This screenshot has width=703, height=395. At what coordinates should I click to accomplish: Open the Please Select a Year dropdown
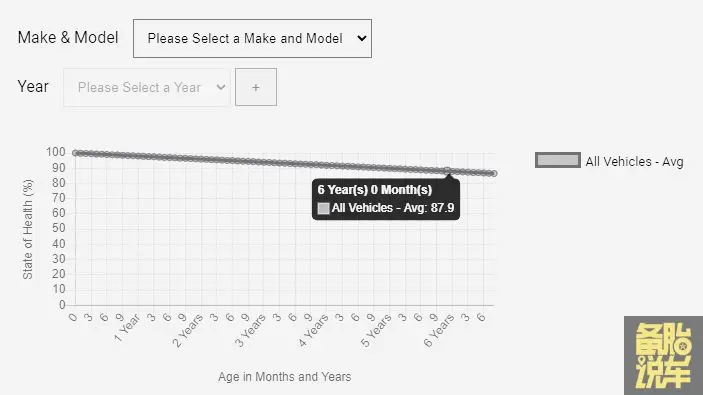[x=147, y=87]
